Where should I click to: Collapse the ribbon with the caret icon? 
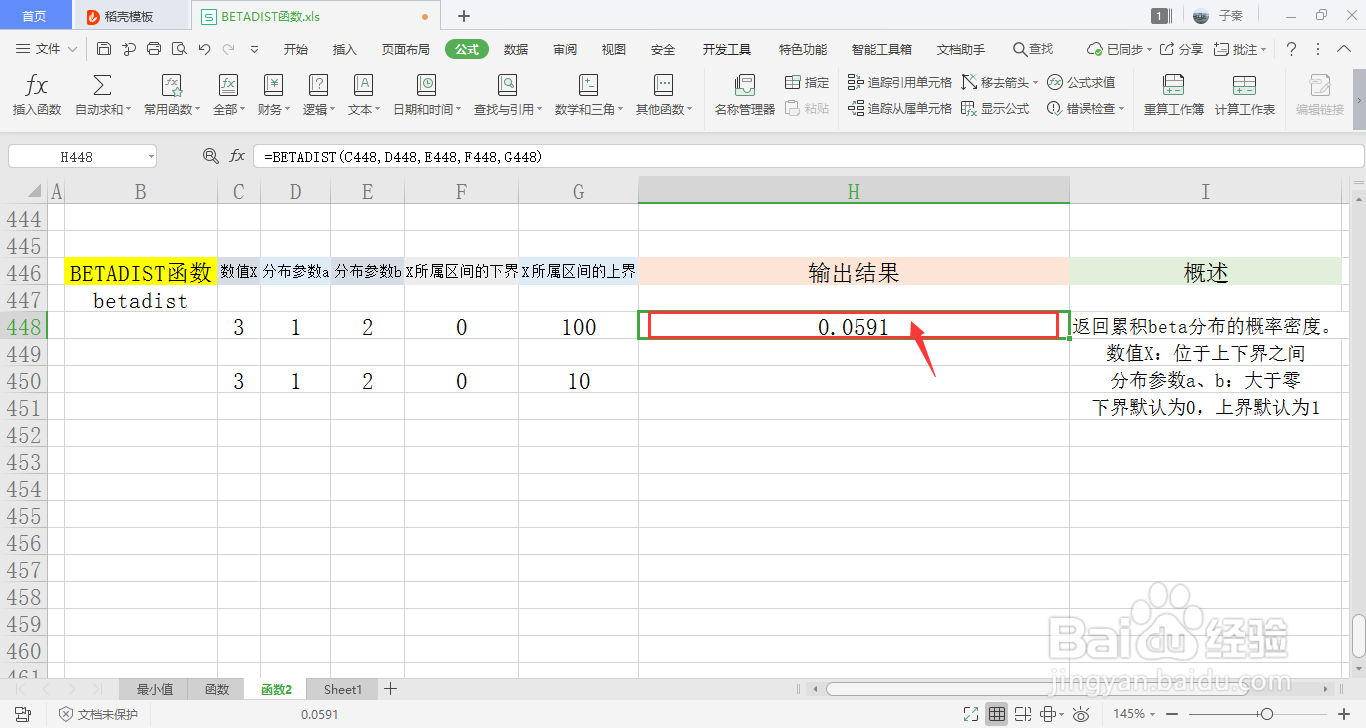point(1345,49)
